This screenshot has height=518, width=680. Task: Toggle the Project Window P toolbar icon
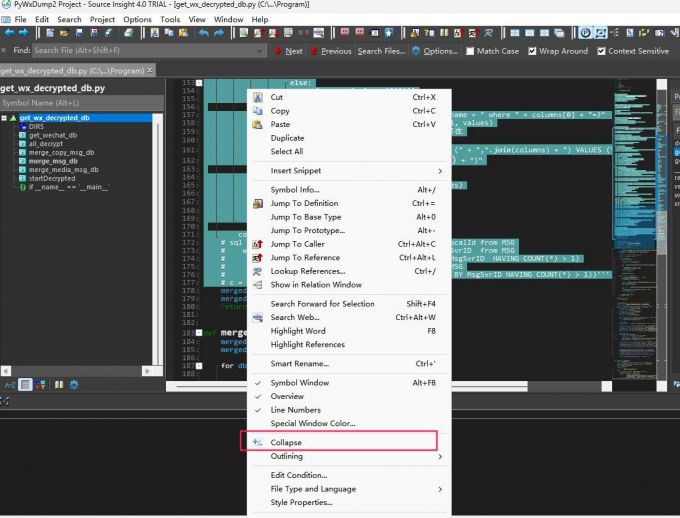[585, 33]
